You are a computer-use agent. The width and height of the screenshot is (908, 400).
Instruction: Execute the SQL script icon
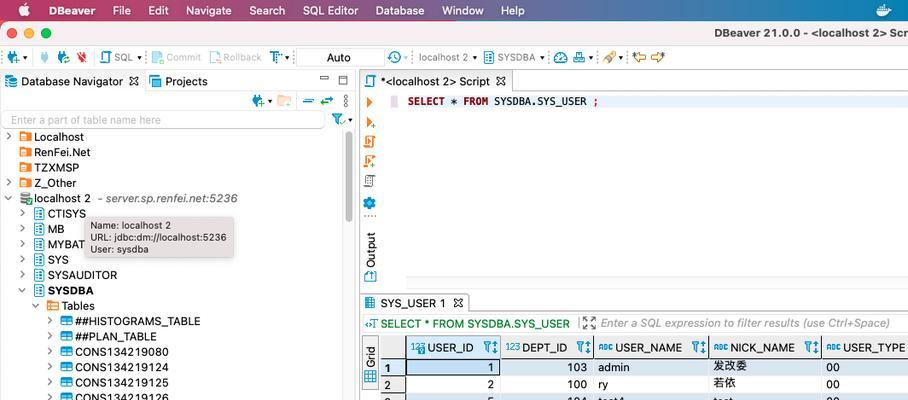pos(369,141)
